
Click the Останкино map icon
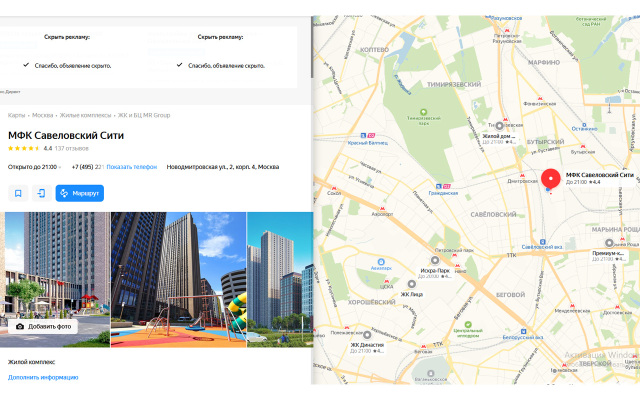[x=584, y=124]
